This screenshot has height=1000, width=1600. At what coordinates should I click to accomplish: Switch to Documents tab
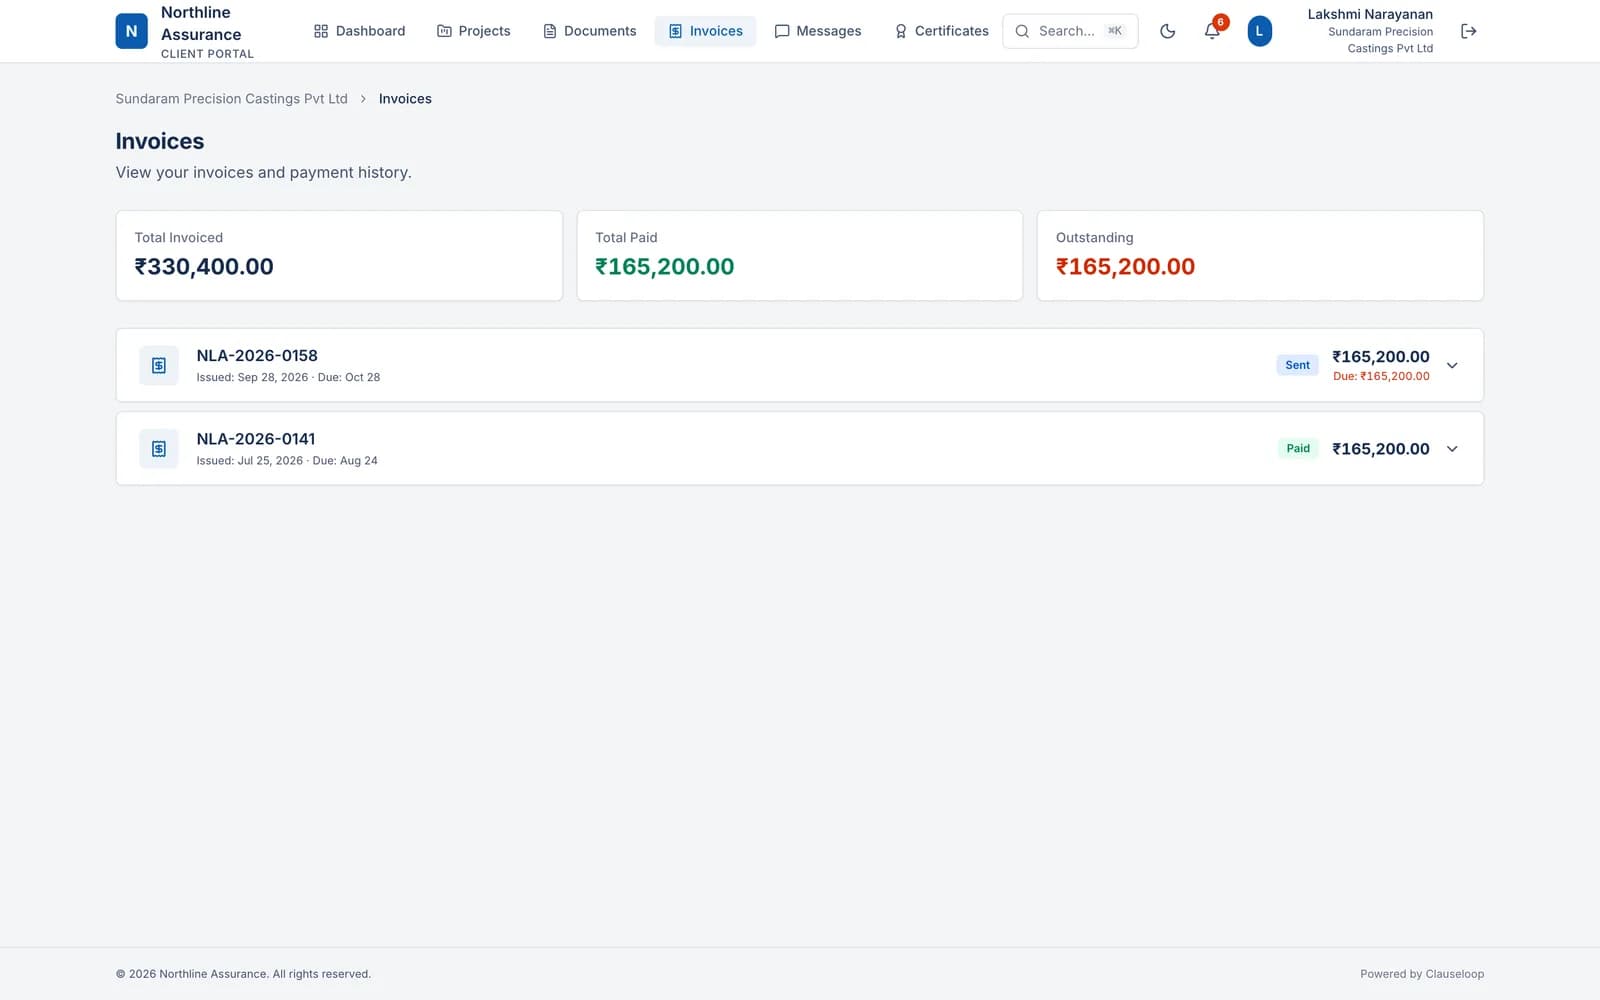pyautogui.click(x=590, y=31)
